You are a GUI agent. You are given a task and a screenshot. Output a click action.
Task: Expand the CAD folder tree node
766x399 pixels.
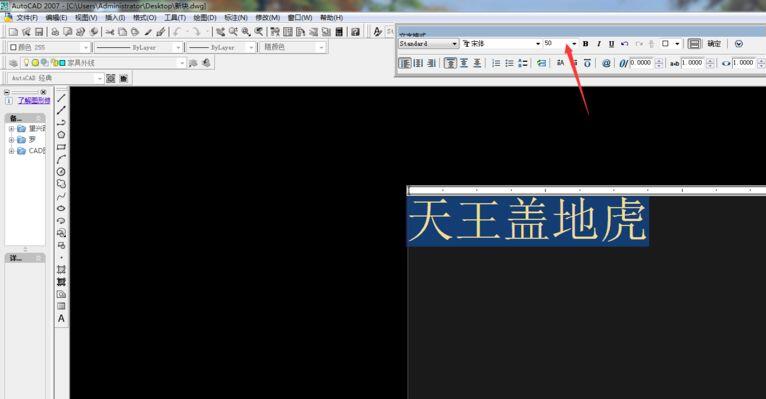pos(11,151)
